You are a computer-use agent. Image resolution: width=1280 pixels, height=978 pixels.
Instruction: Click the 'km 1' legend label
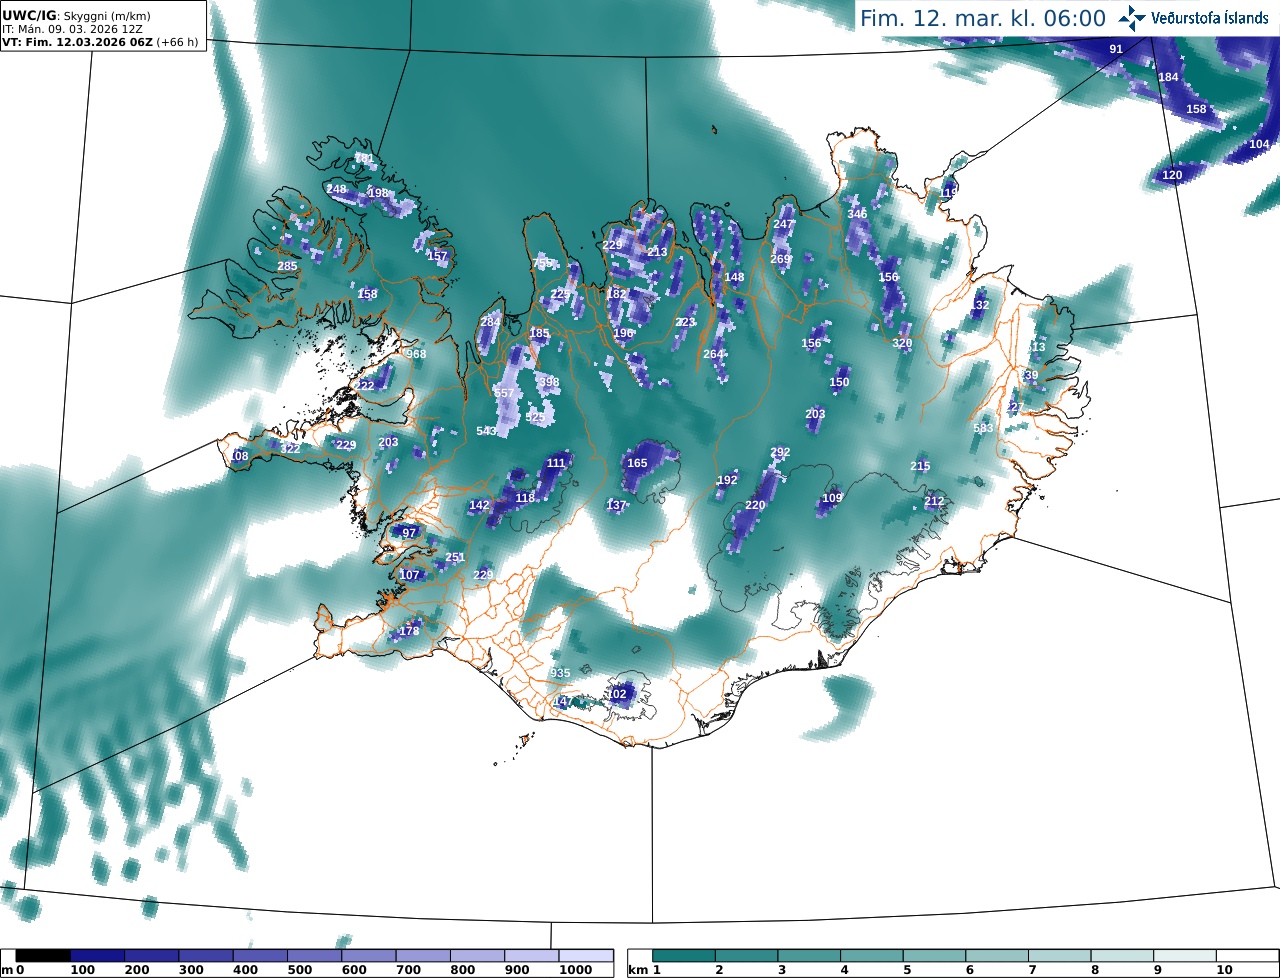pos(644,970)
